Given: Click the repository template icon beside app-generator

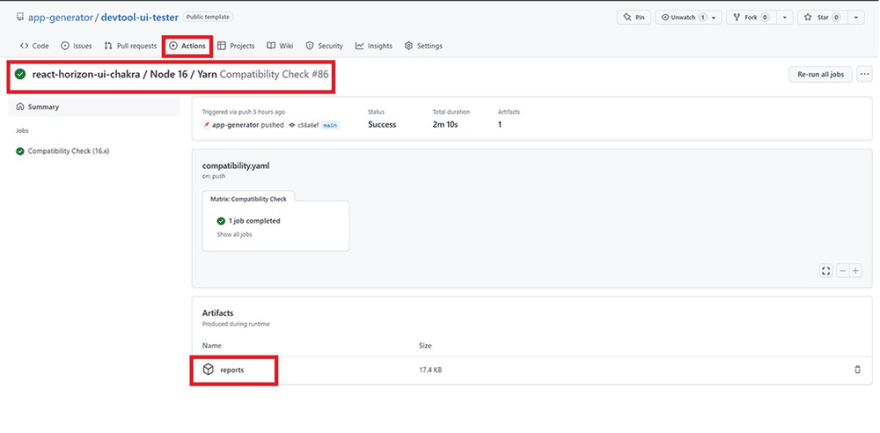Looking at the screenshot, I should point(20,17).
